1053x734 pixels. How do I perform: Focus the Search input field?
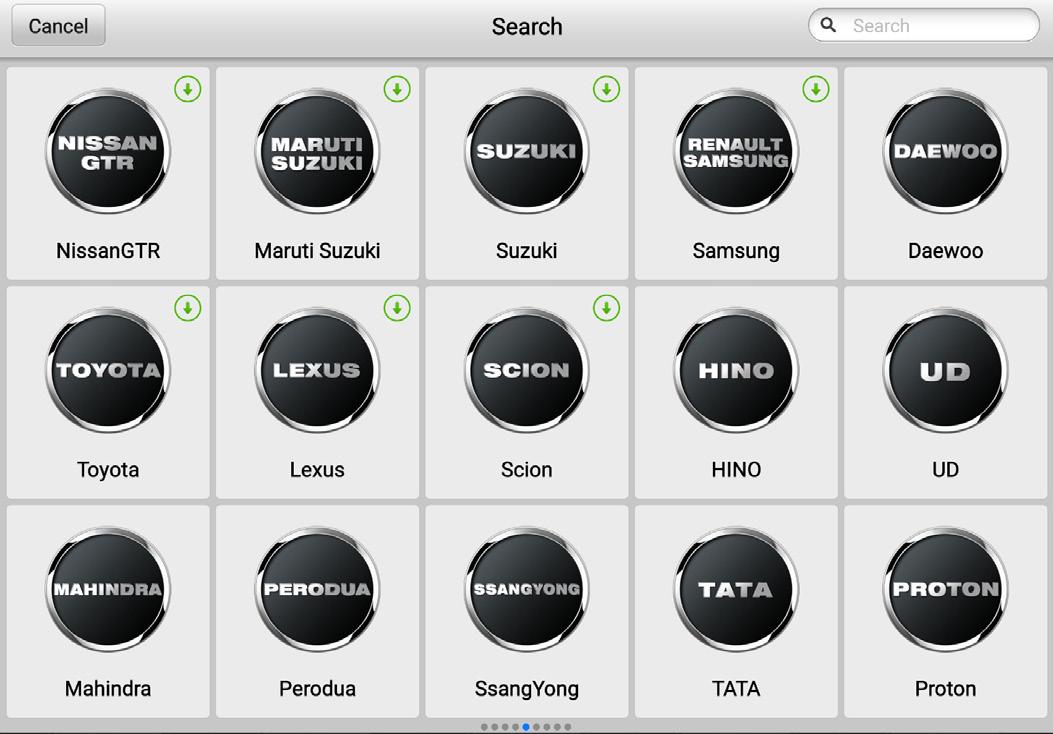click(x=923, y=26)
